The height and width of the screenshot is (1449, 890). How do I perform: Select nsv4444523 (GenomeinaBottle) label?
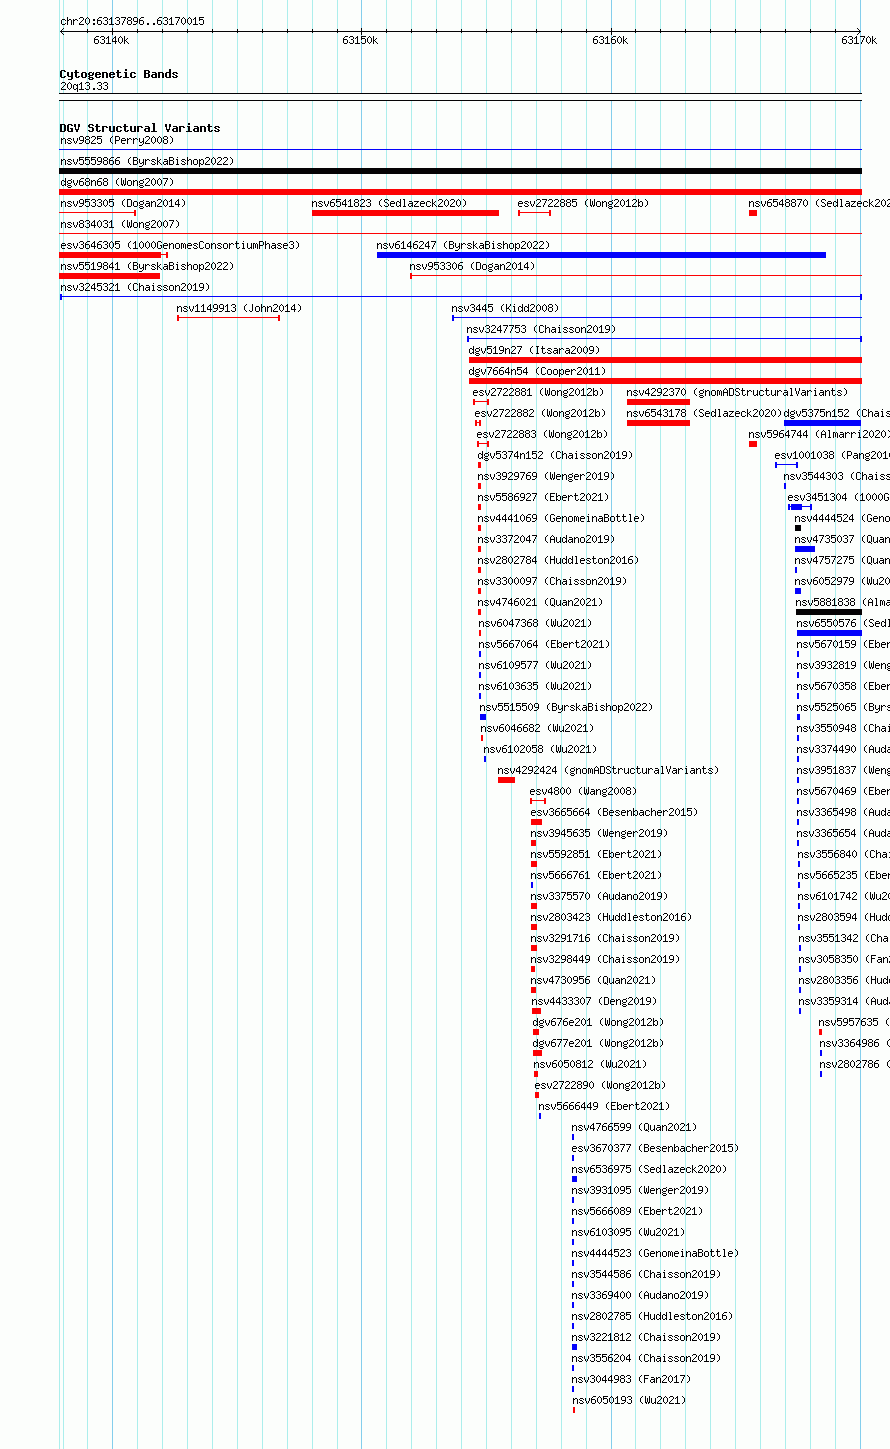655,1253
